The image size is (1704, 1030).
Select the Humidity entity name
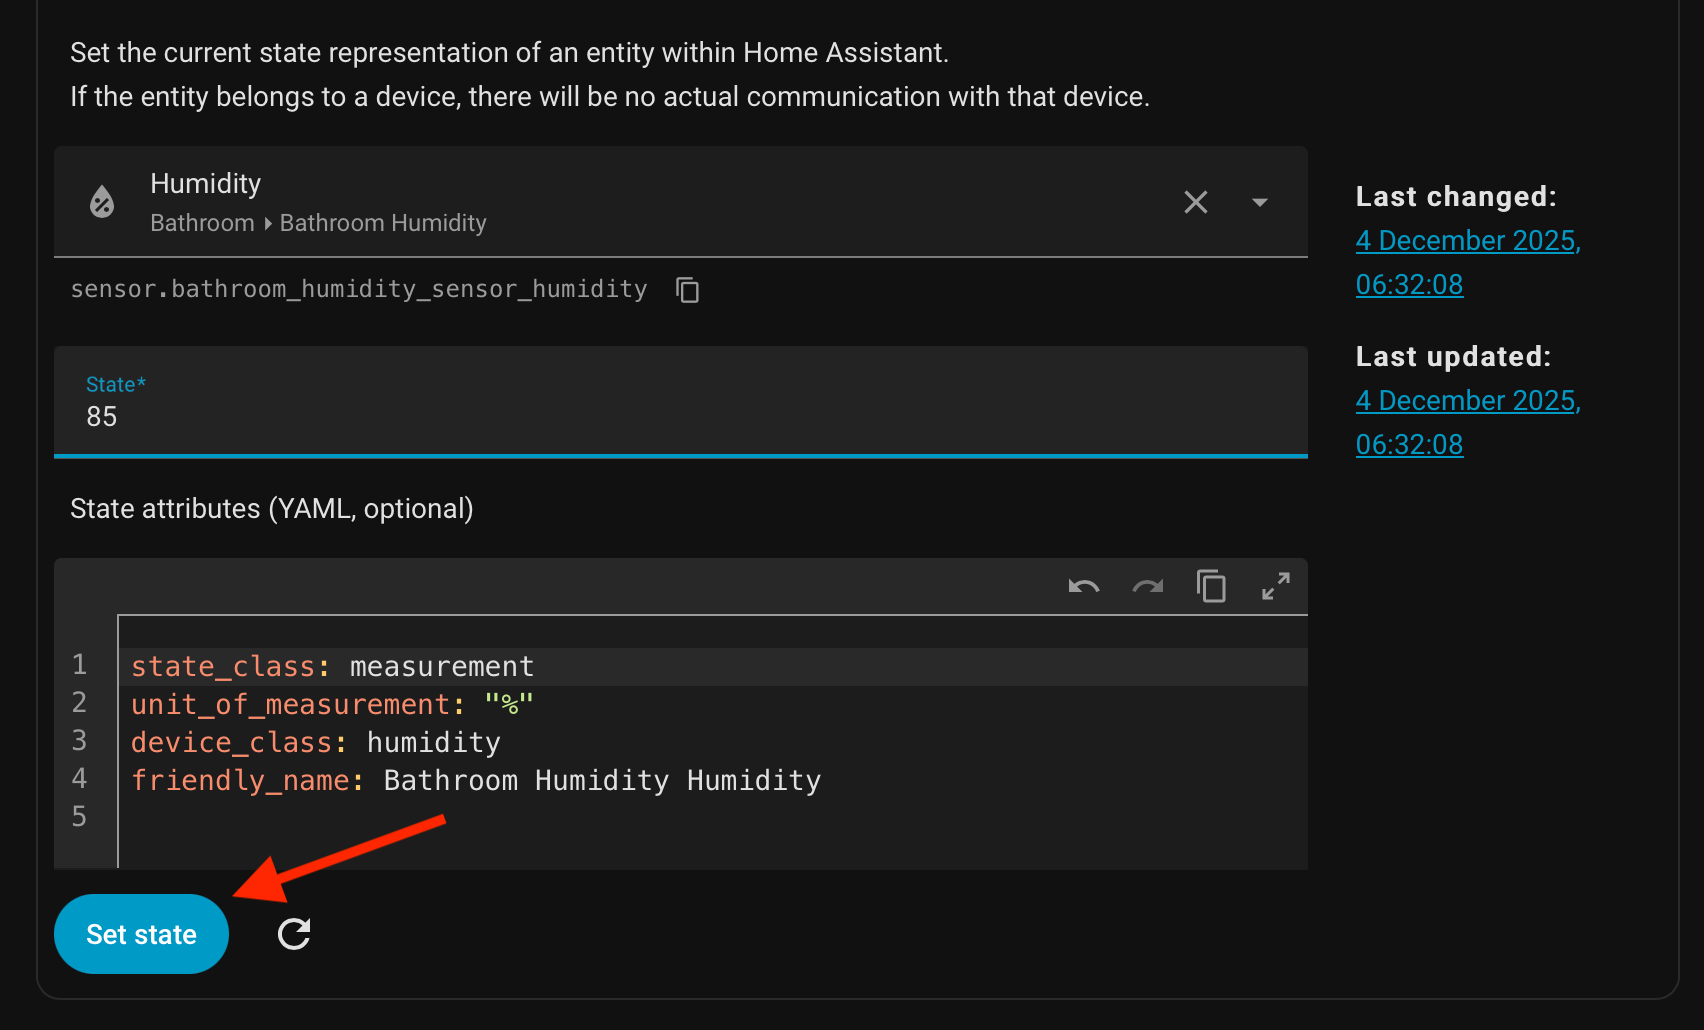(x=205, y=183)
